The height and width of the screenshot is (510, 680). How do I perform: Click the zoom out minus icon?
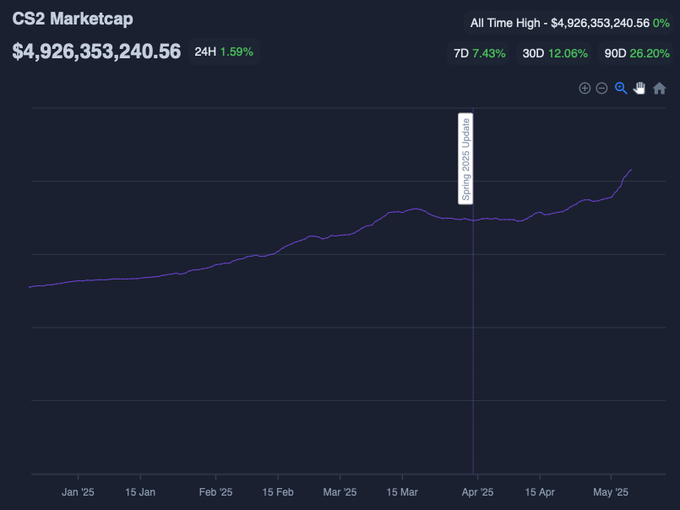pyautogui.click(x=602, y=88)
